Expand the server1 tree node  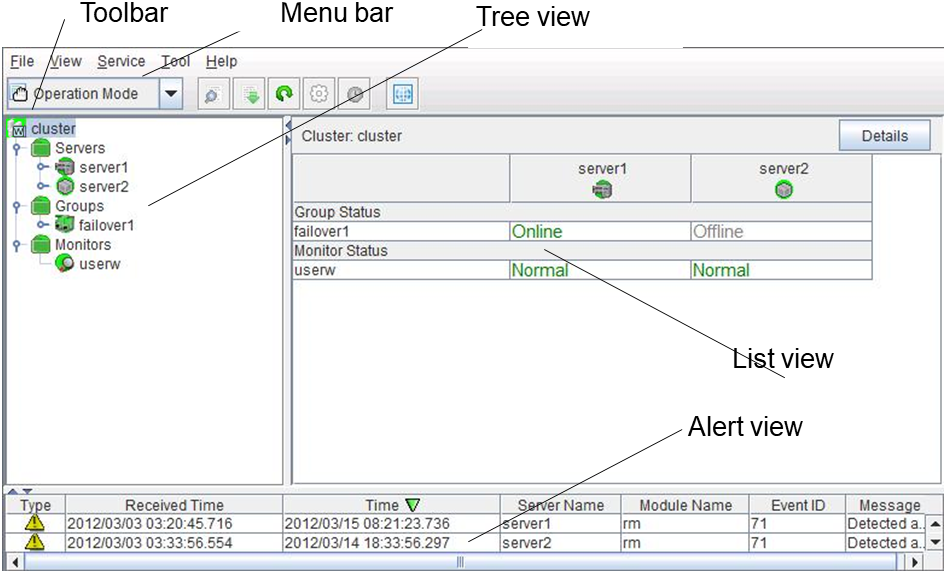[42, 167]
